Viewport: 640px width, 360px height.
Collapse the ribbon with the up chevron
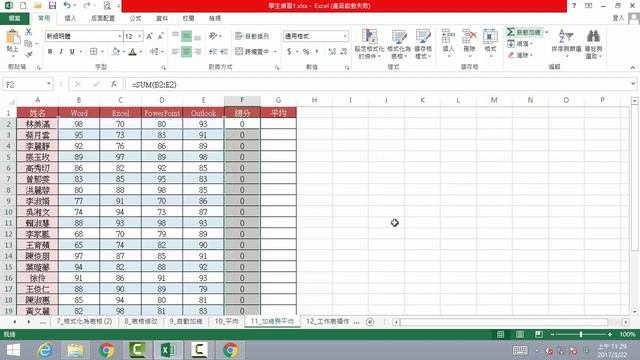(633, 67)
